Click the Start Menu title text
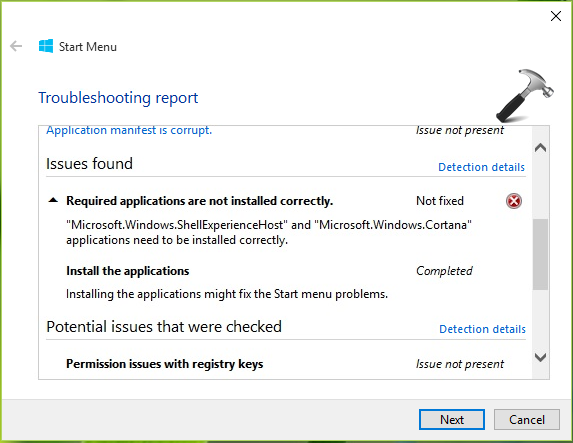 coord(88,47)
